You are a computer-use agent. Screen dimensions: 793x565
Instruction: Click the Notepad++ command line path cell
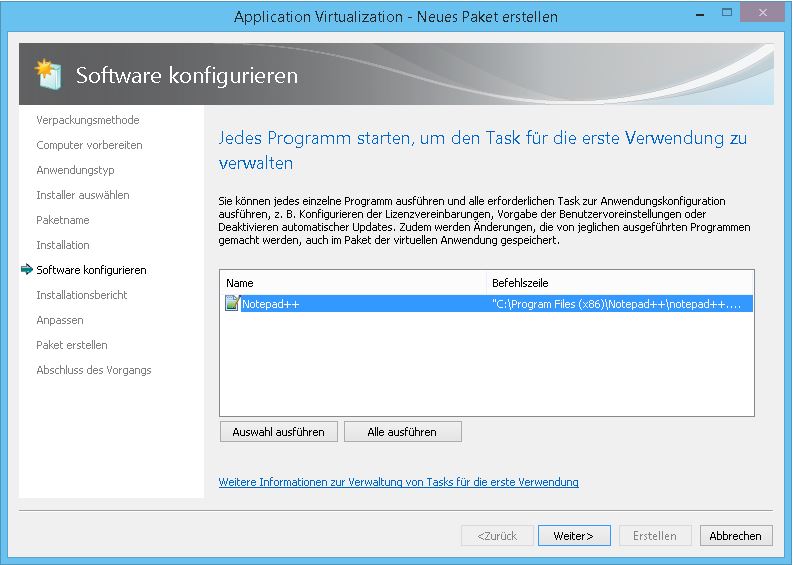click(616, 304)
